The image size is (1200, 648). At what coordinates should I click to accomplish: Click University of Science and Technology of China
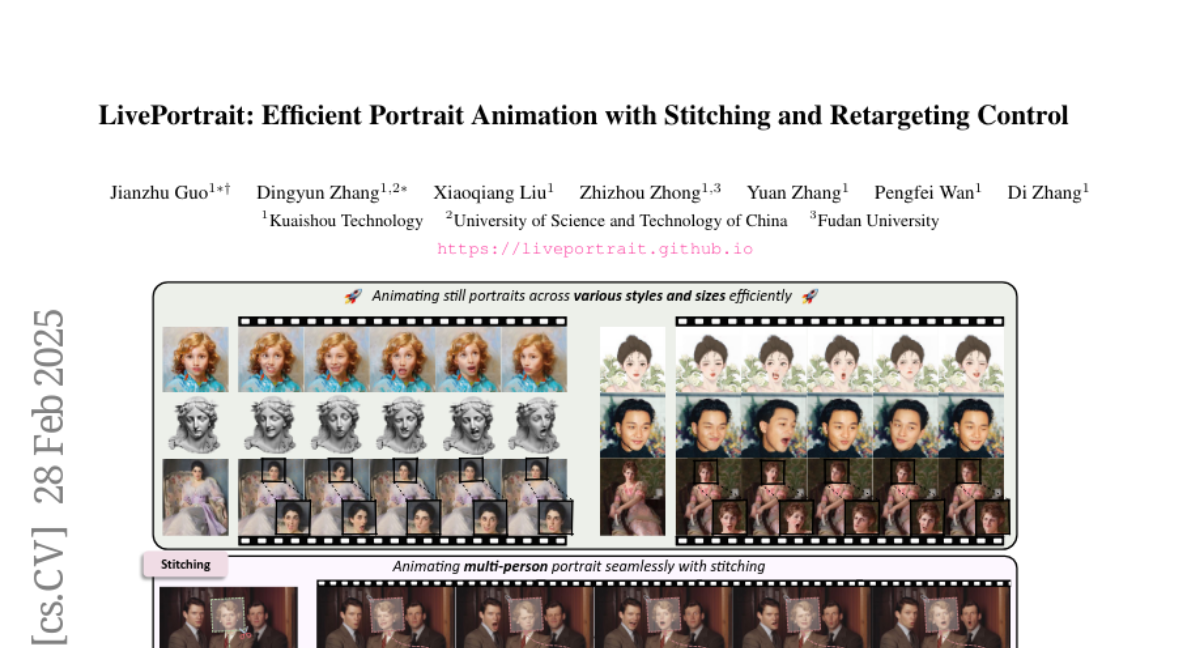(x=618, y=221)
